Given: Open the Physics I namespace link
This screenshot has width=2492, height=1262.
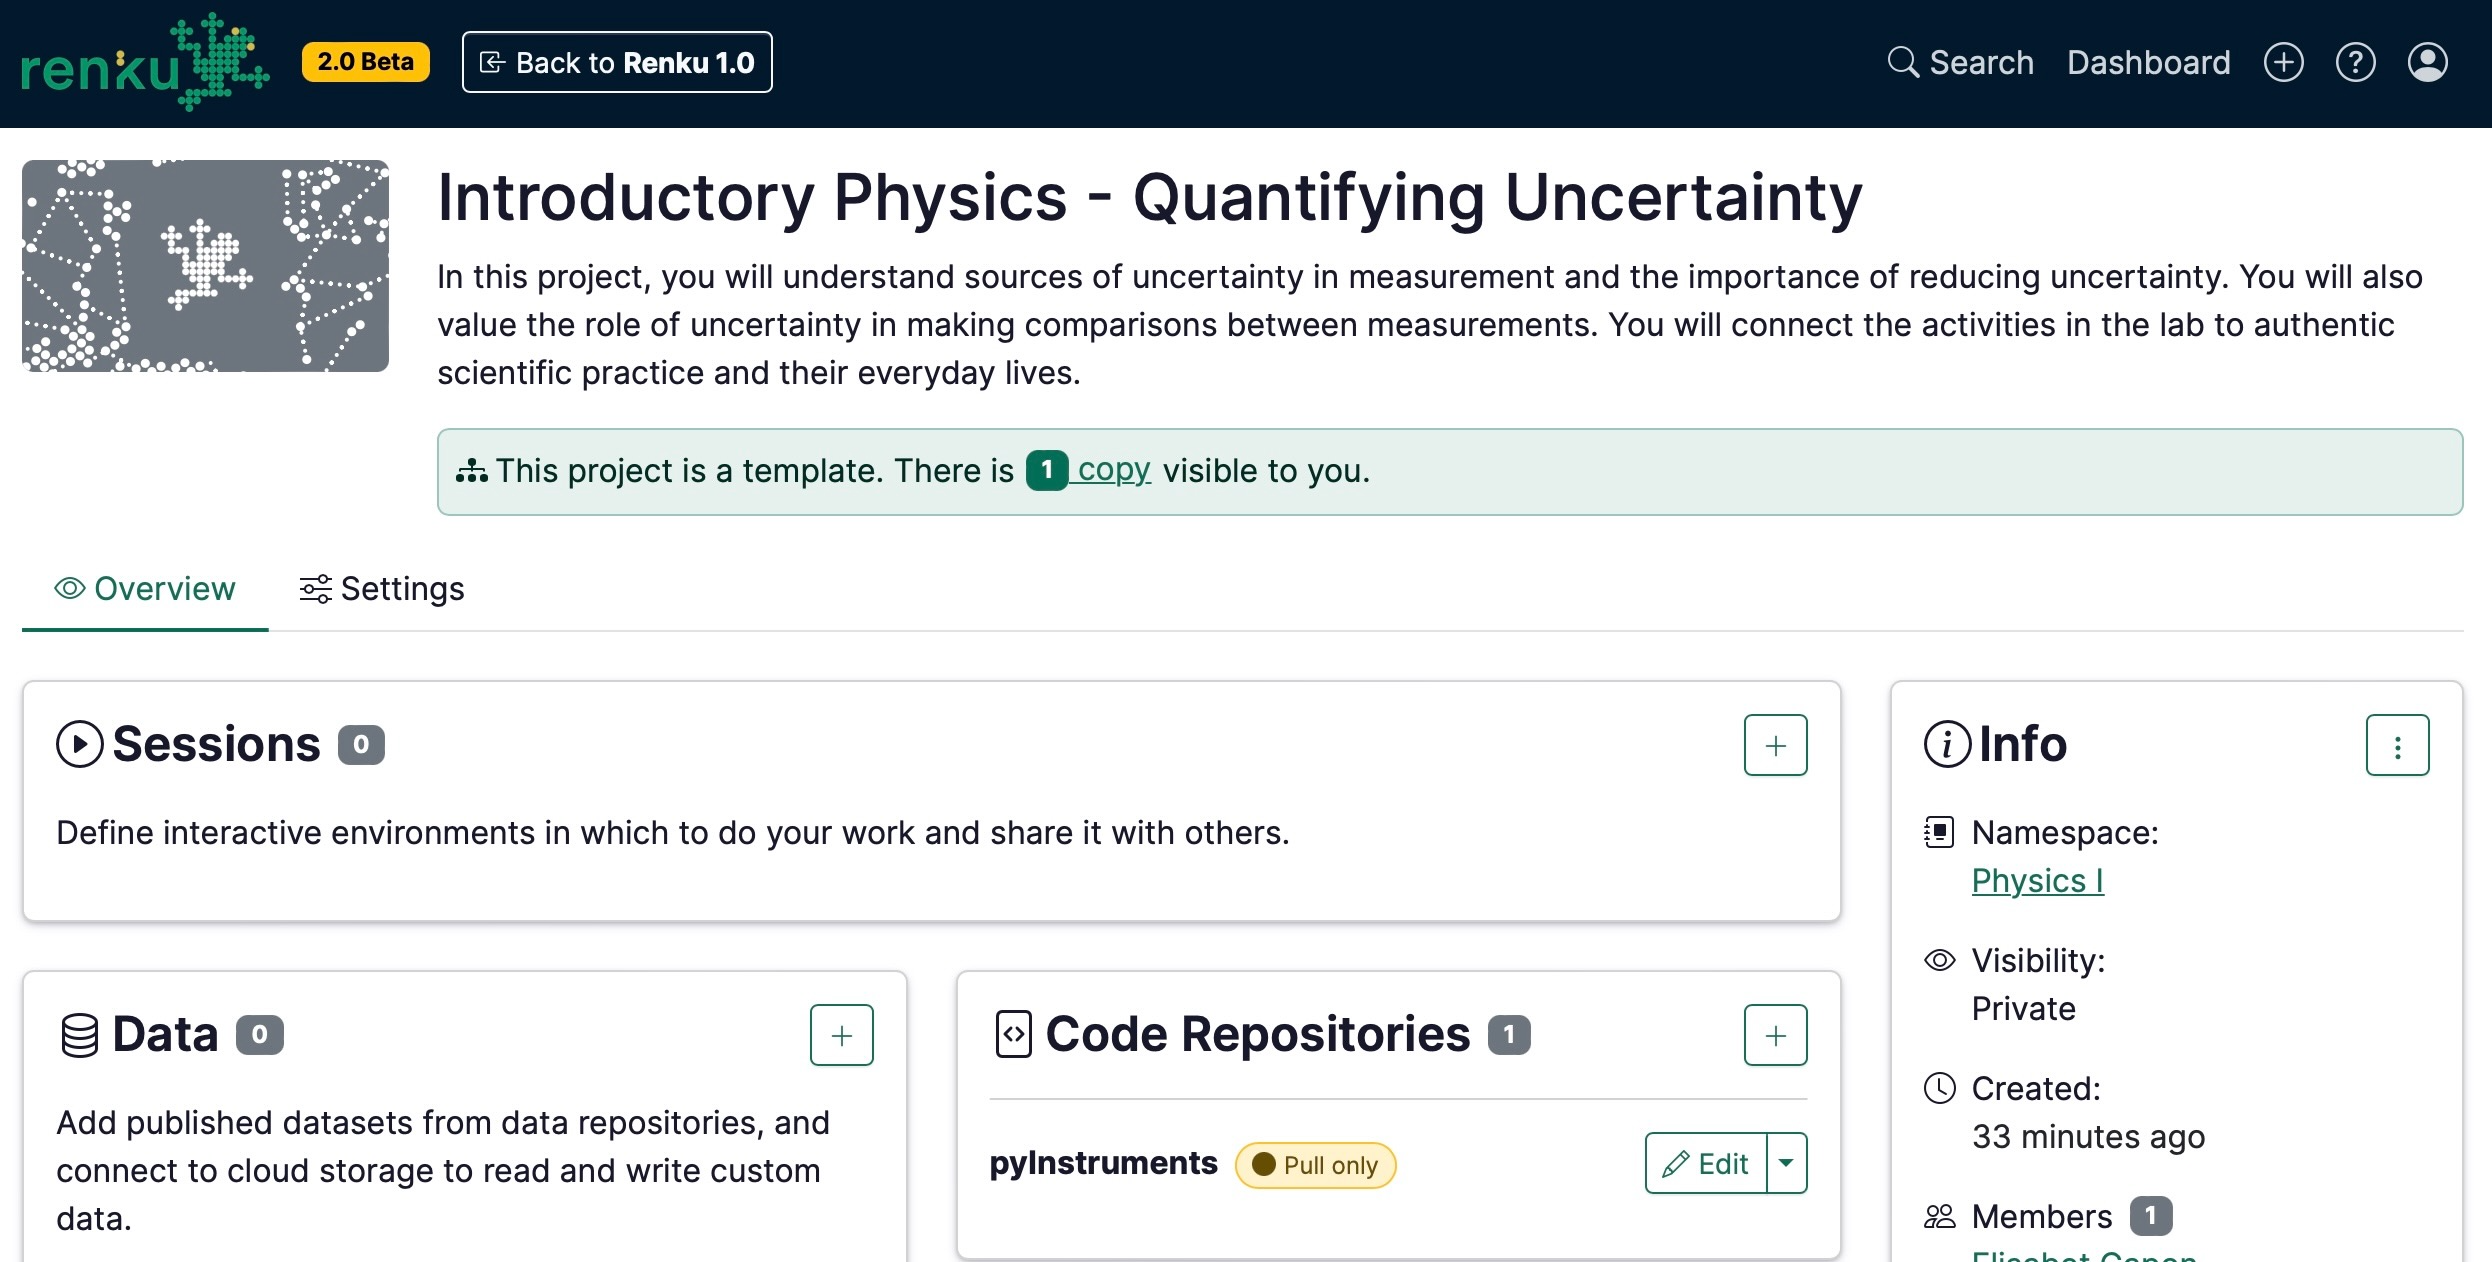Looking at the screenshot, I should coord(2038,881).
